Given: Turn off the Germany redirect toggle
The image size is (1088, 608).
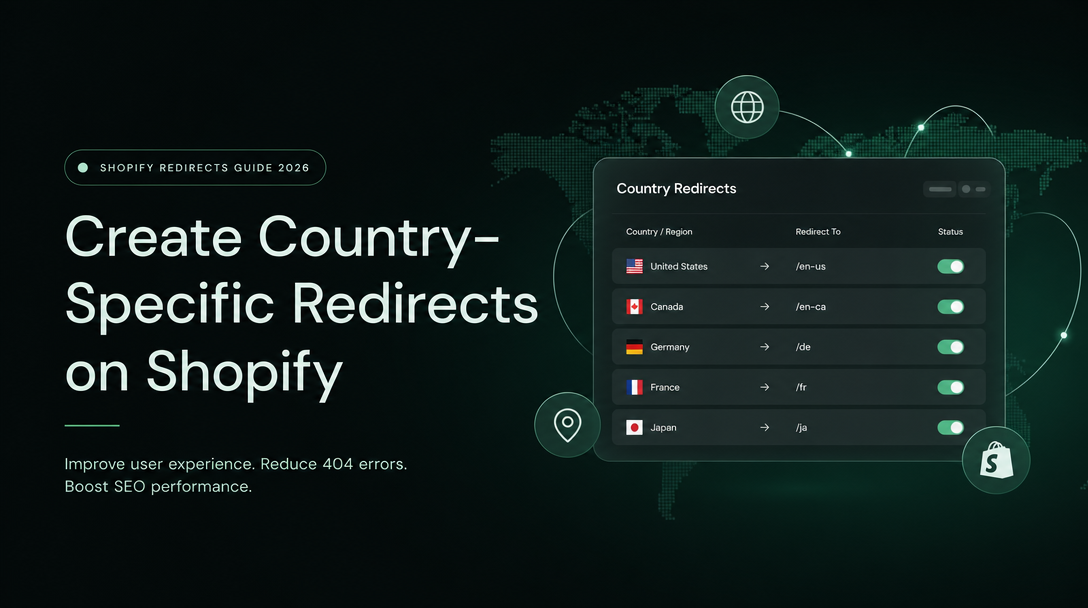Looking at the screenshot, I should [951, 347].
